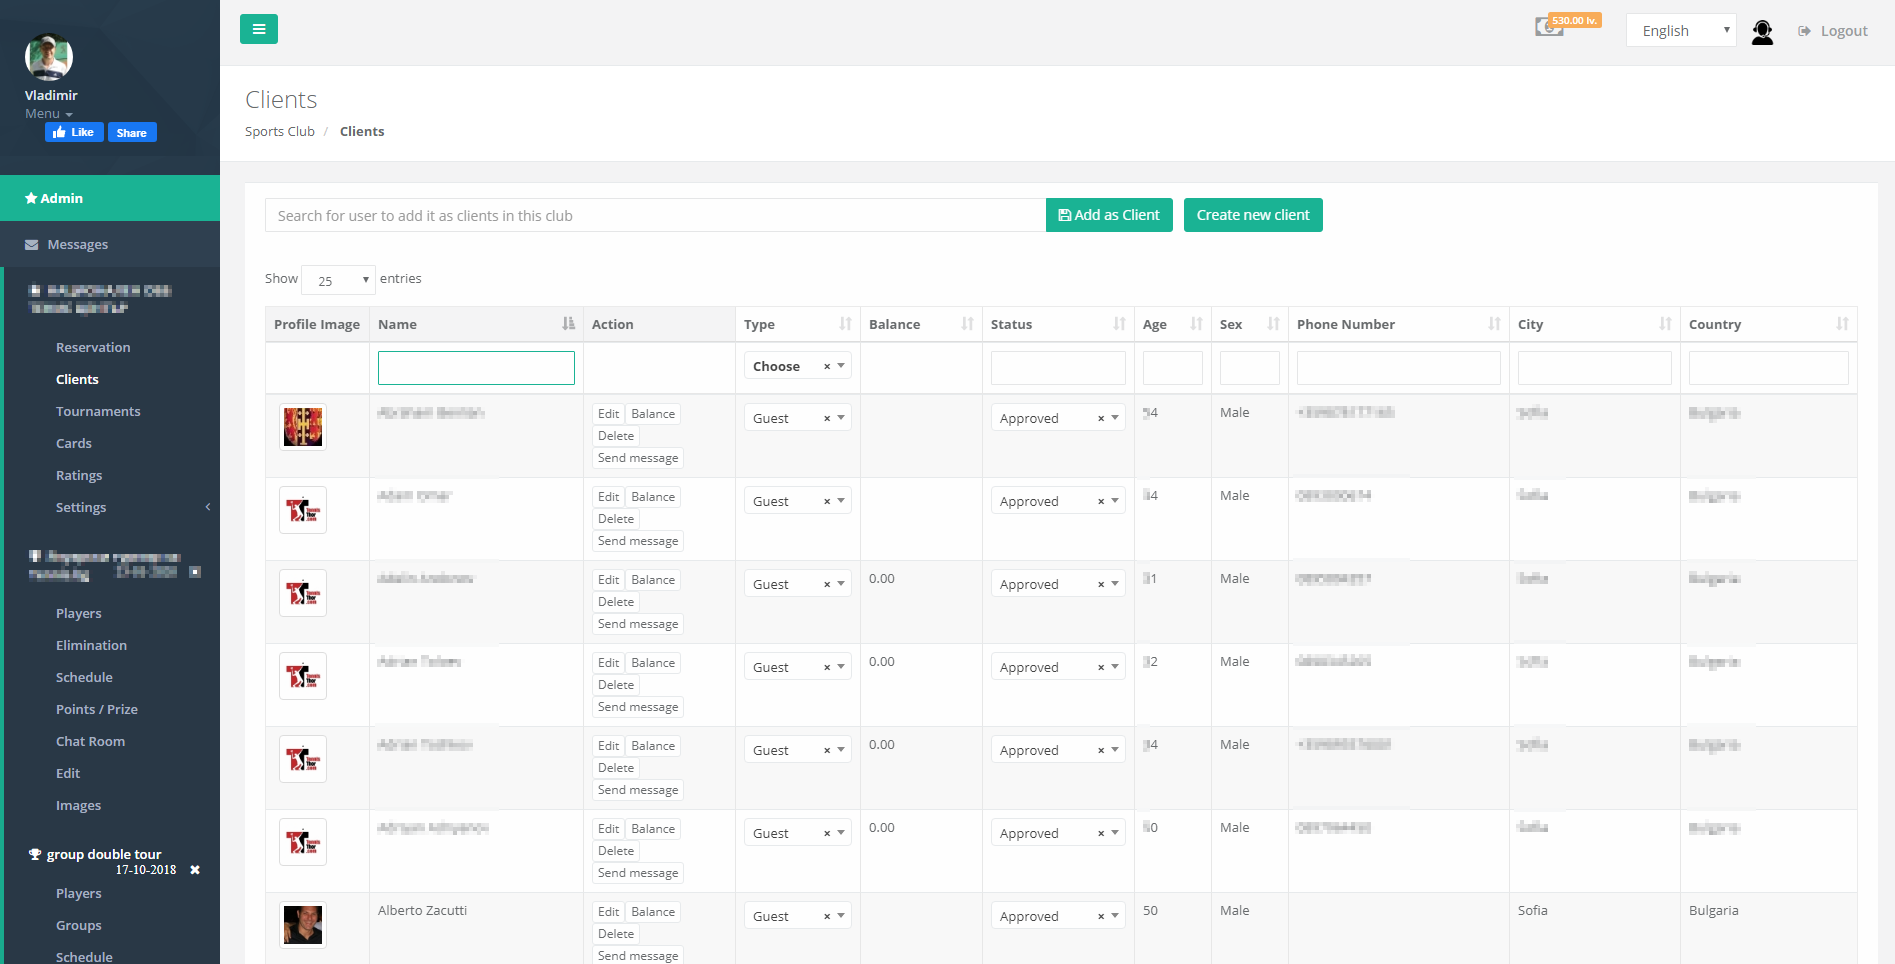Open Tournaments in the sidebar
This screenshot has height=964, width=1895.
pos(98,411)
